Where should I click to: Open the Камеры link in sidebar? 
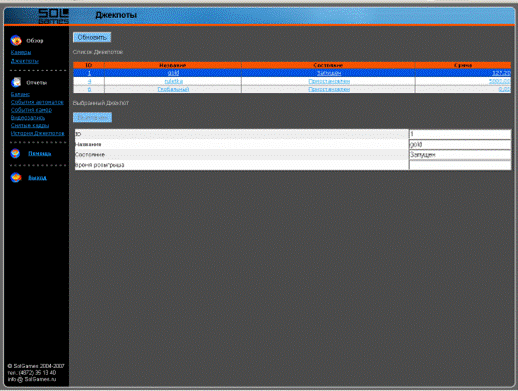coord(21,52)
